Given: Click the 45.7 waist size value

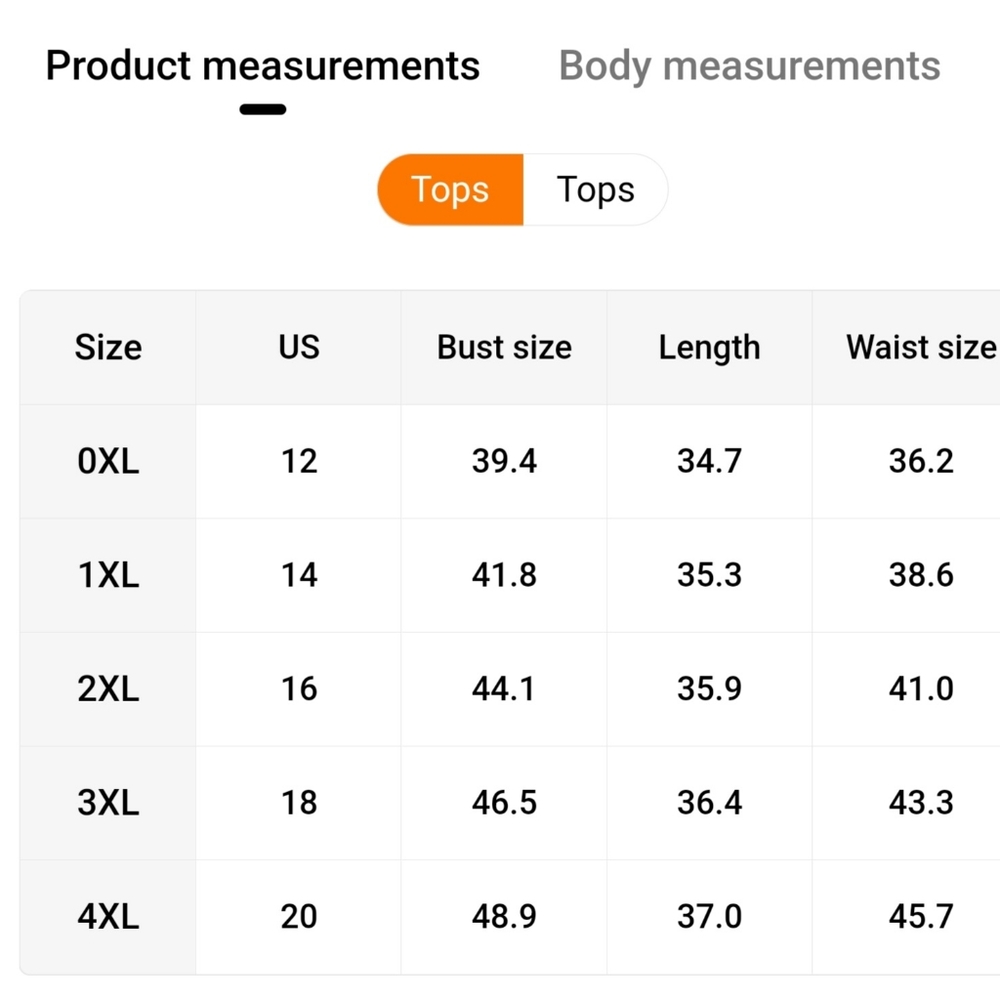Looking at the screenshot, I should click(x=920, y=916).
